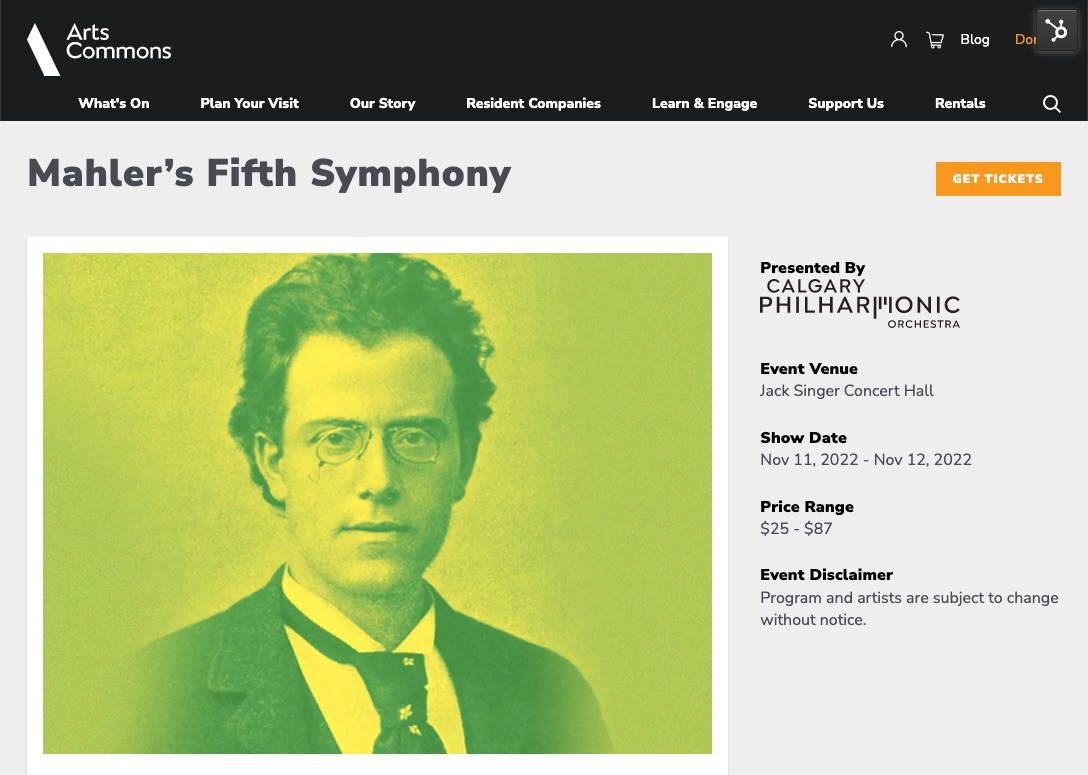
Task: Open the Plan Your Visit menu
Action: click(x=249, y=103)
